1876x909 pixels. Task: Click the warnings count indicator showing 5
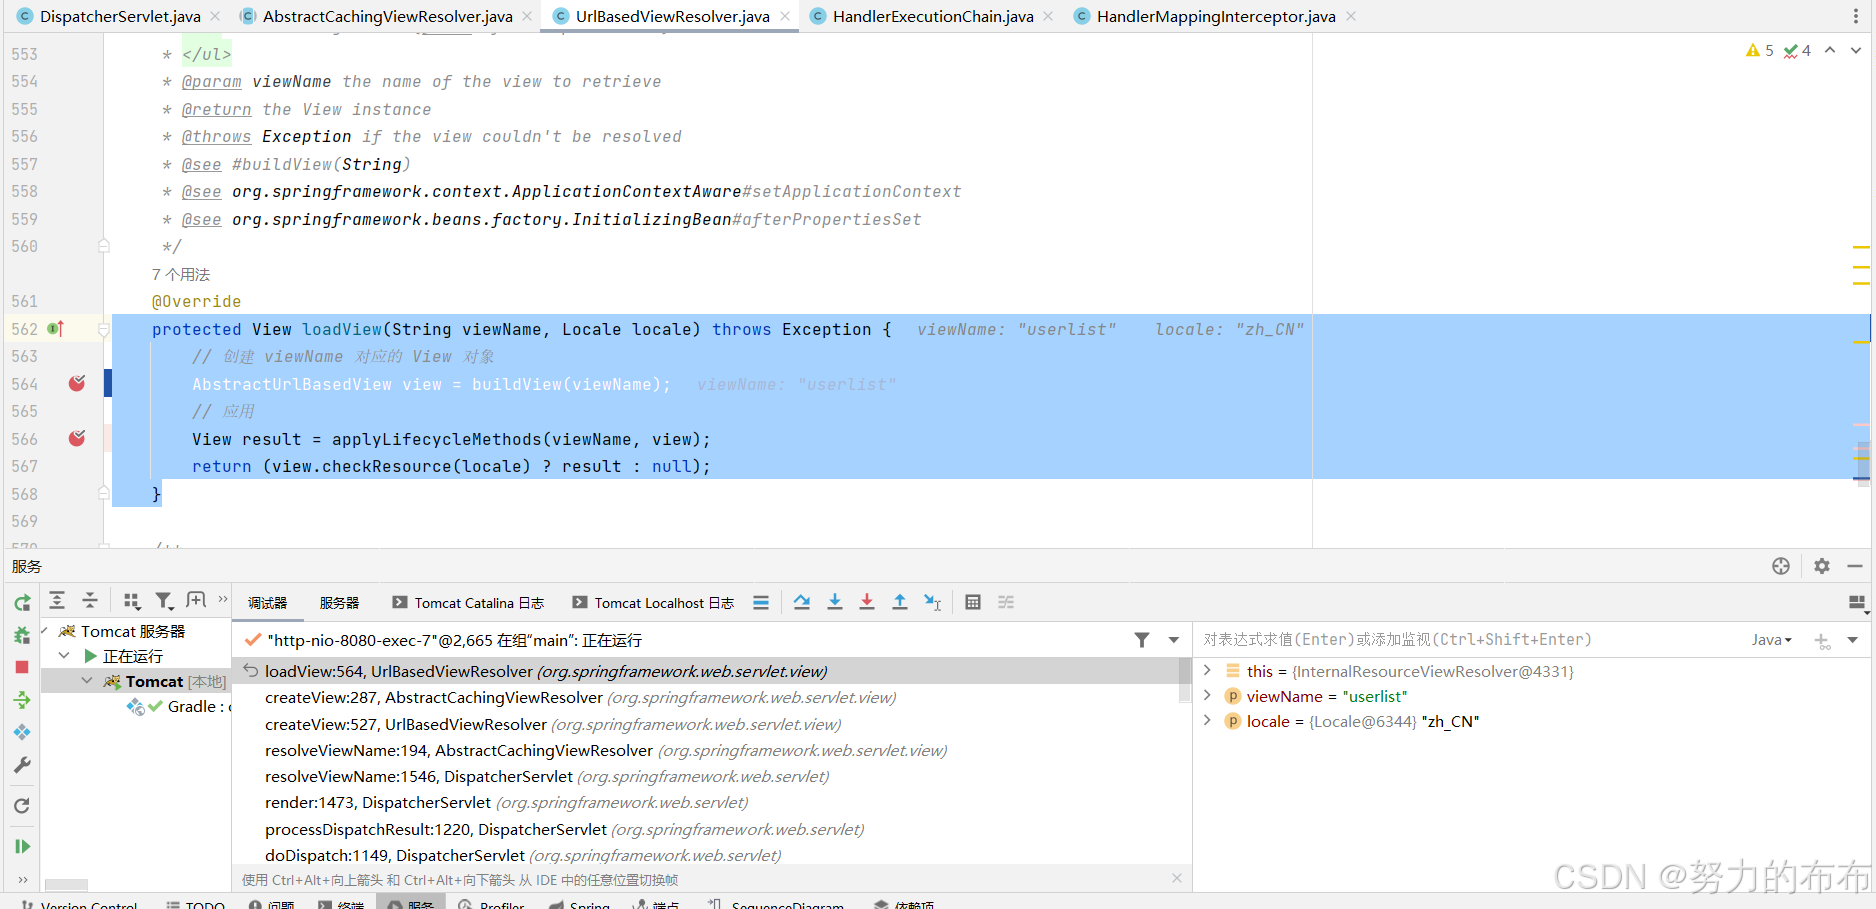coord(1760,50)
